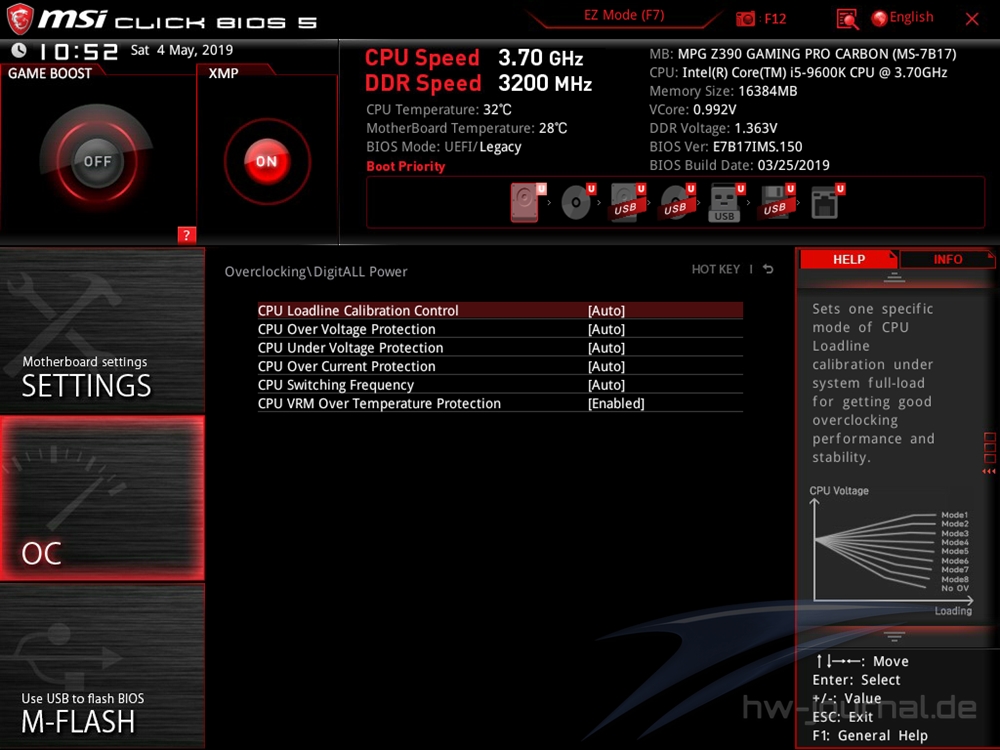Open Game Boost question mark help
1000x750 pixels.
(x=186, y=235)
